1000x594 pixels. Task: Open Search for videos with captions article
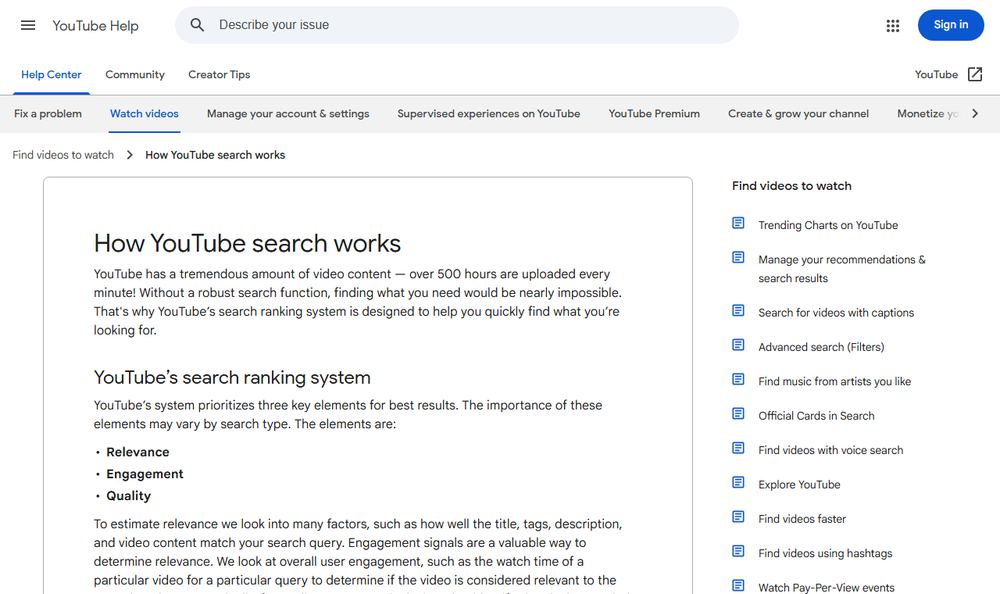[x=836, y=313]
